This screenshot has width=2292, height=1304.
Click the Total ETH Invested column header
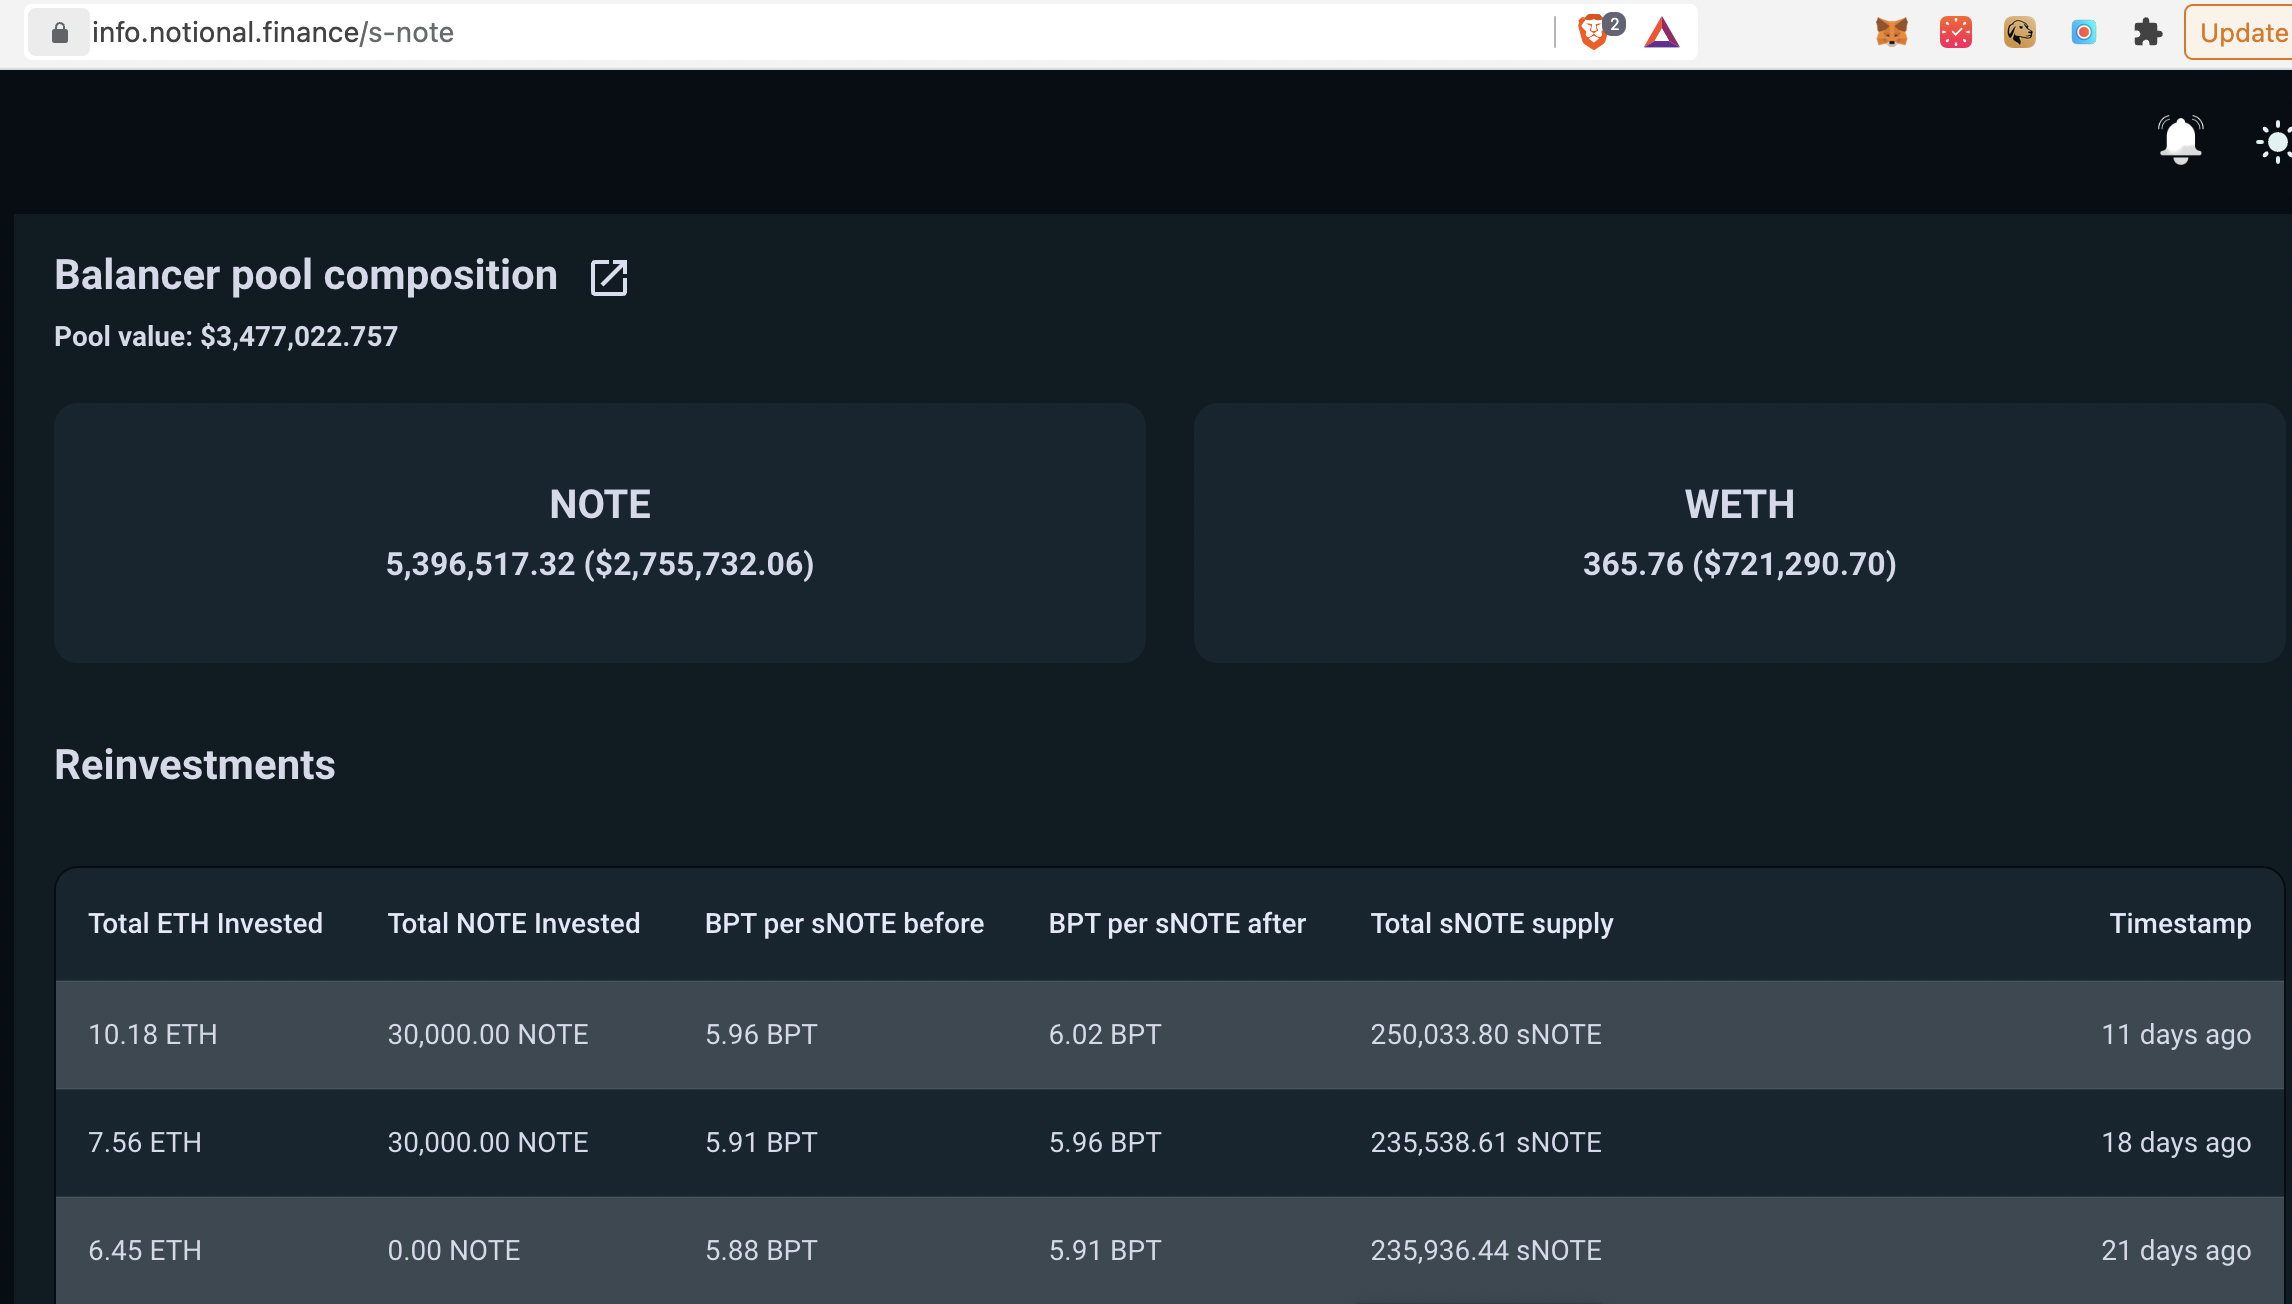point(205,923)
